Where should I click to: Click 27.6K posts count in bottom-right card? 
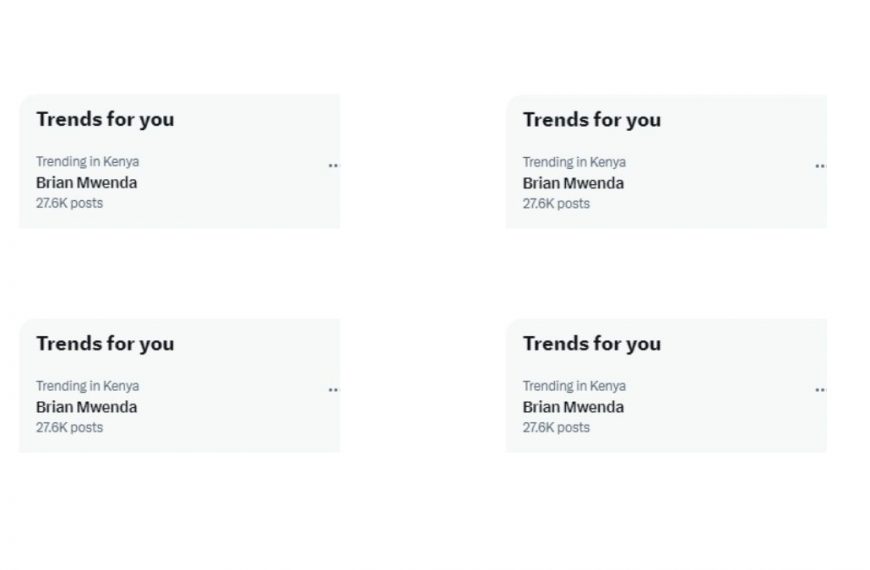[556, 428]
